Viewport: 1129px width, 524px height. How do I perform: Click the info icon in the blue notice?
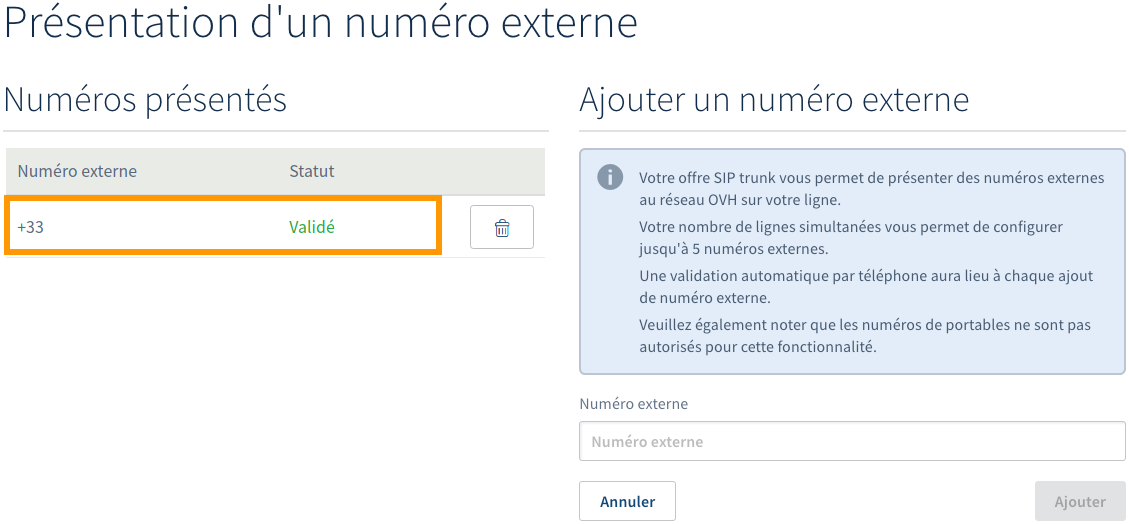[x=609, y=177]
